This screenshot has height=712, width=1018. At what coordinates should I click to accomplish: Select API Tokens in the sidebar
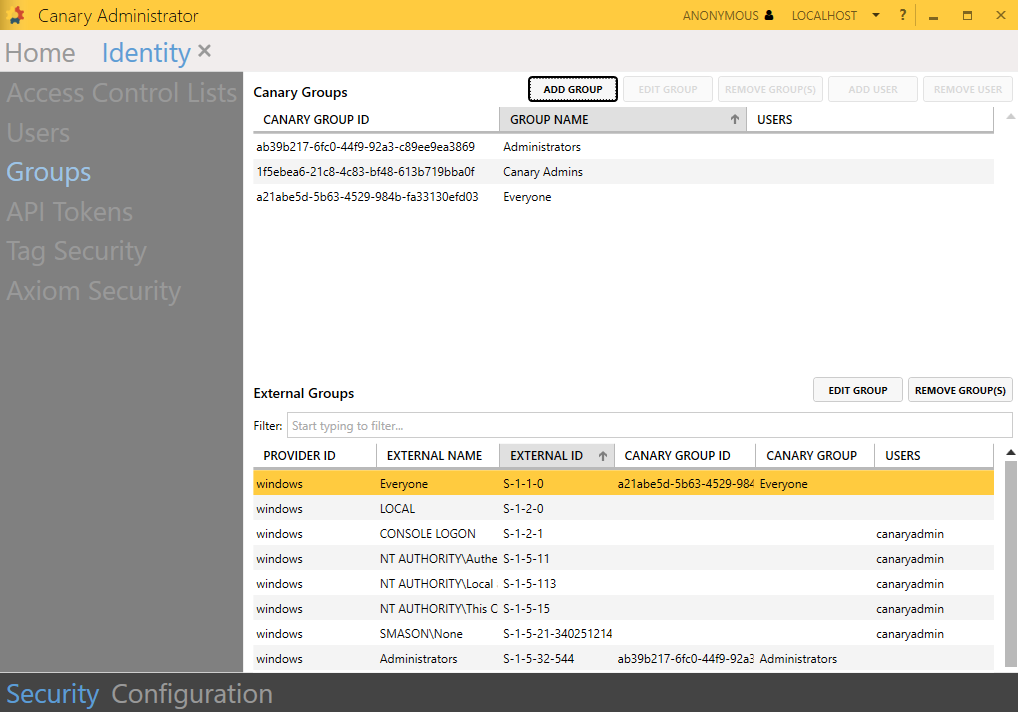click(x=69, y=212)
